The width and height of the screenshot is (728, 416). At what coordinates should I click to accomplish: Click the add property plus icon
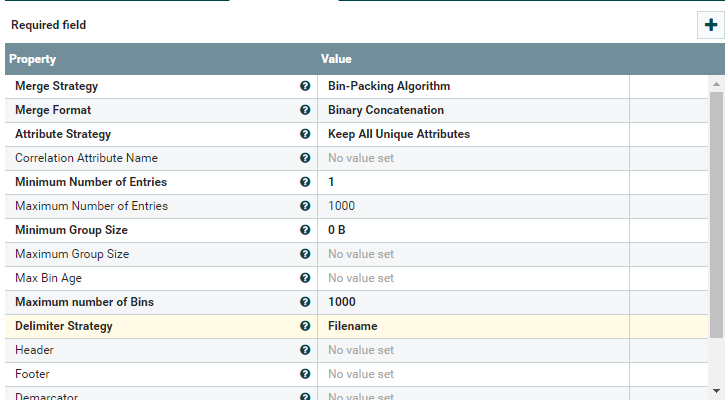point(709,25)
